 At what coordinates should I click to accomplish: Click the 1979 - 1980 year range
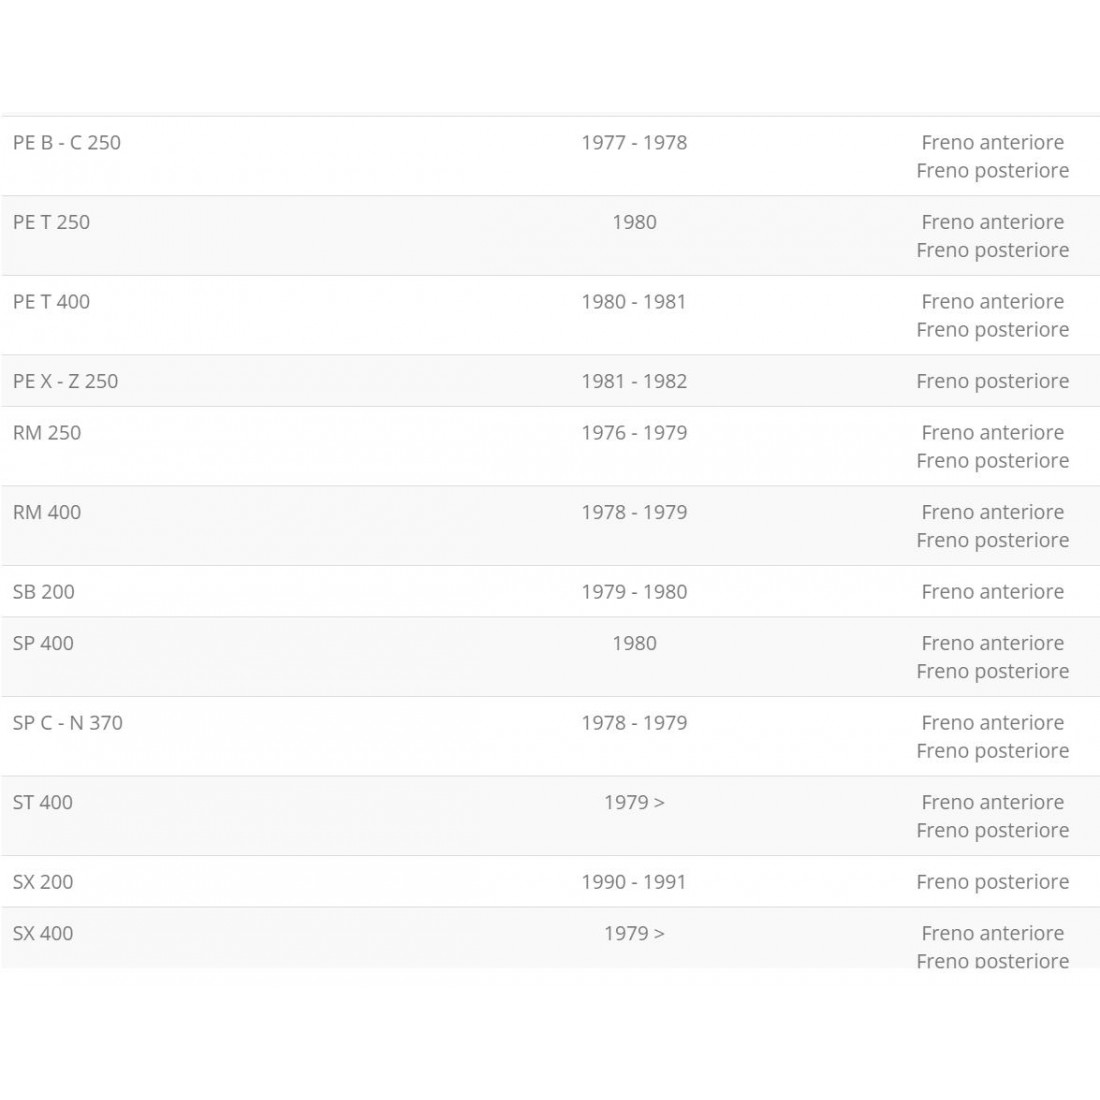pos(634,592)
